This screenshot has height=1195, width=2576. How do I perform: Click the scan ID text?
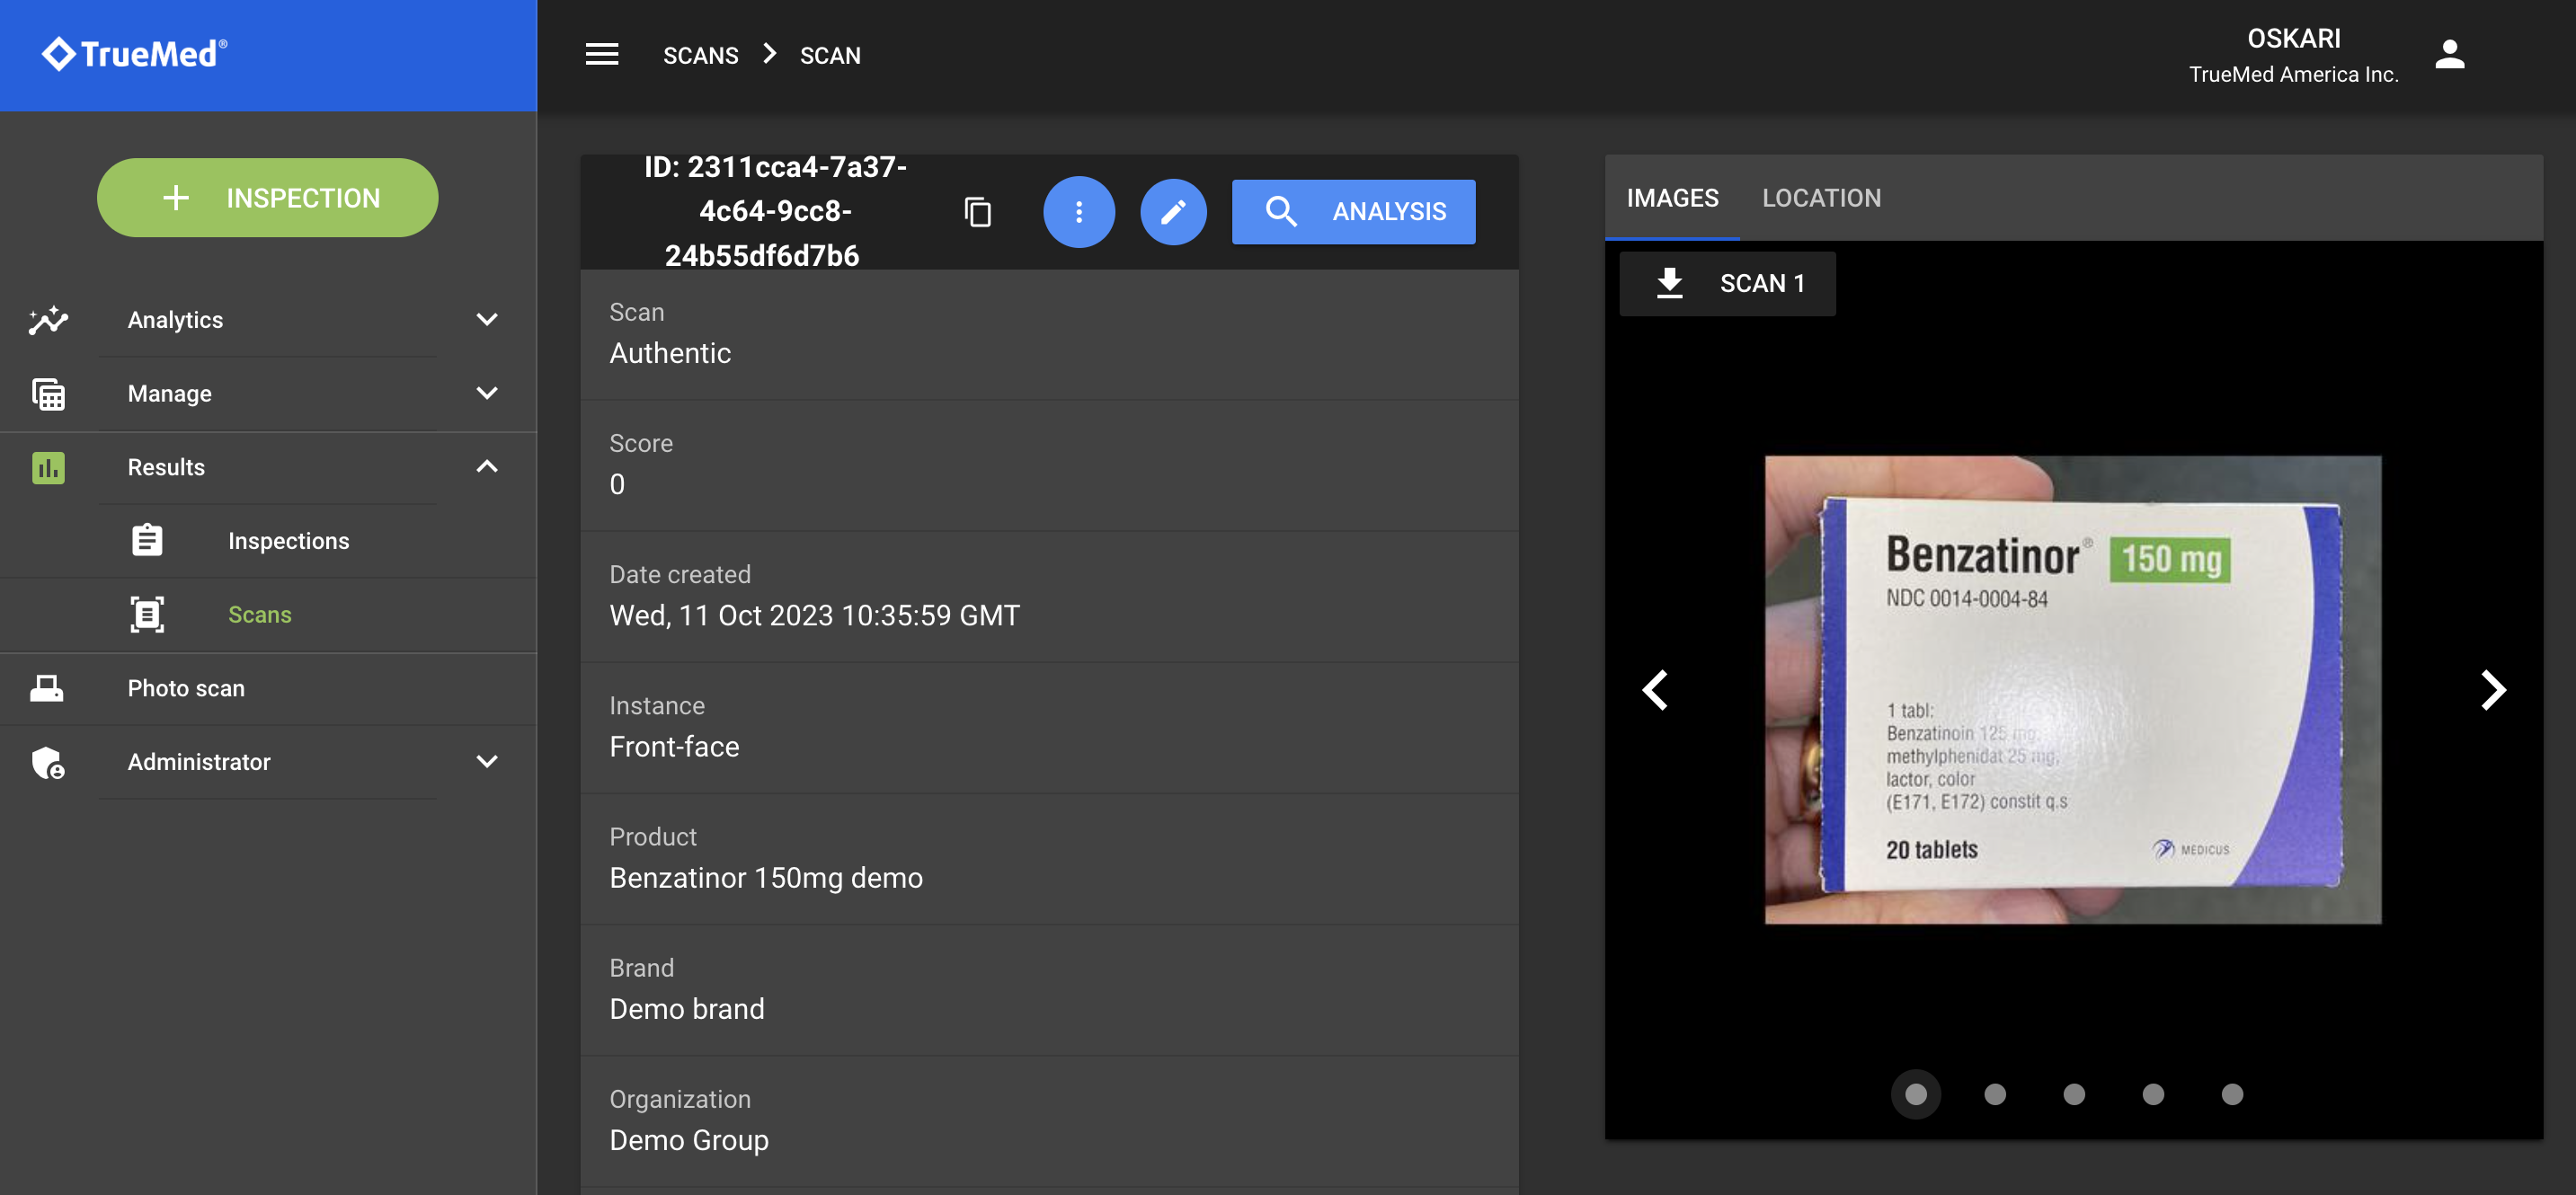(x=774, y=211)
